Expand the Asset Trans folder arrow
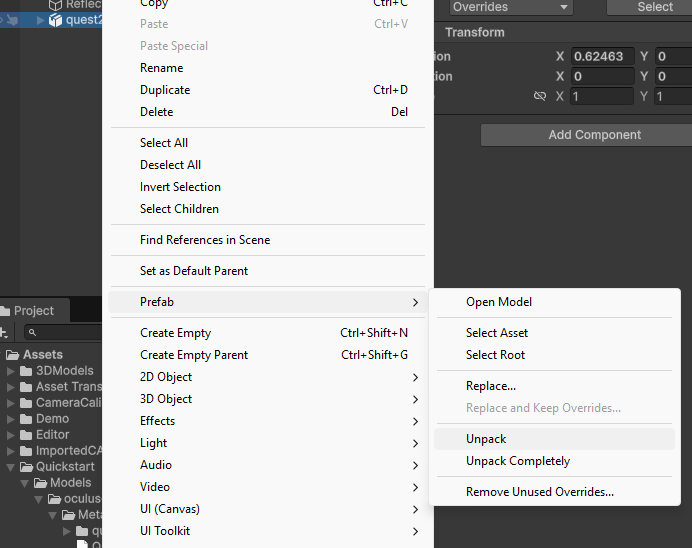The width and height of the screenshot is (692, 548). [x=11, y=387]
